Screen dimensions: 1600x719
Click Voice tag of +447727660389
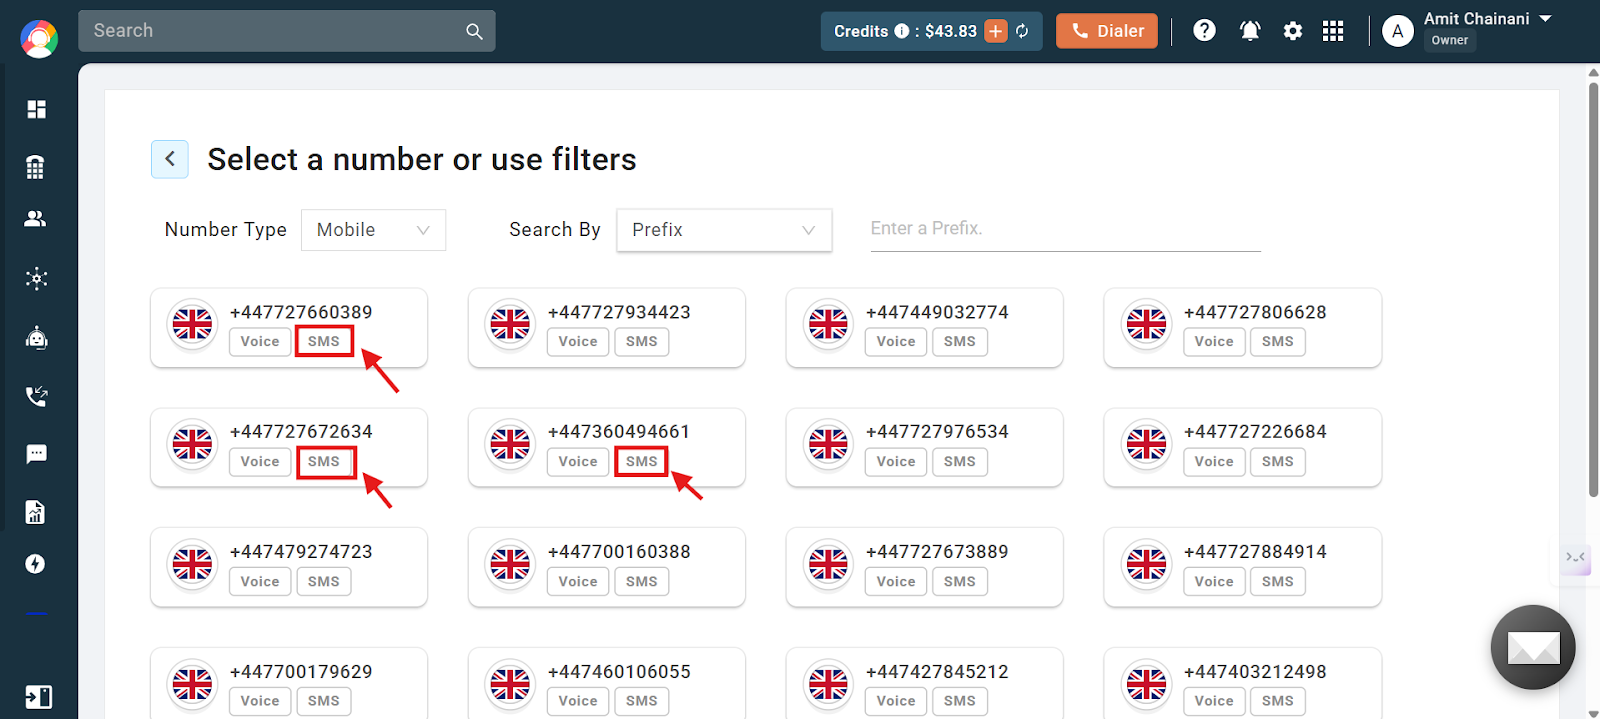[x=260, y=341]
